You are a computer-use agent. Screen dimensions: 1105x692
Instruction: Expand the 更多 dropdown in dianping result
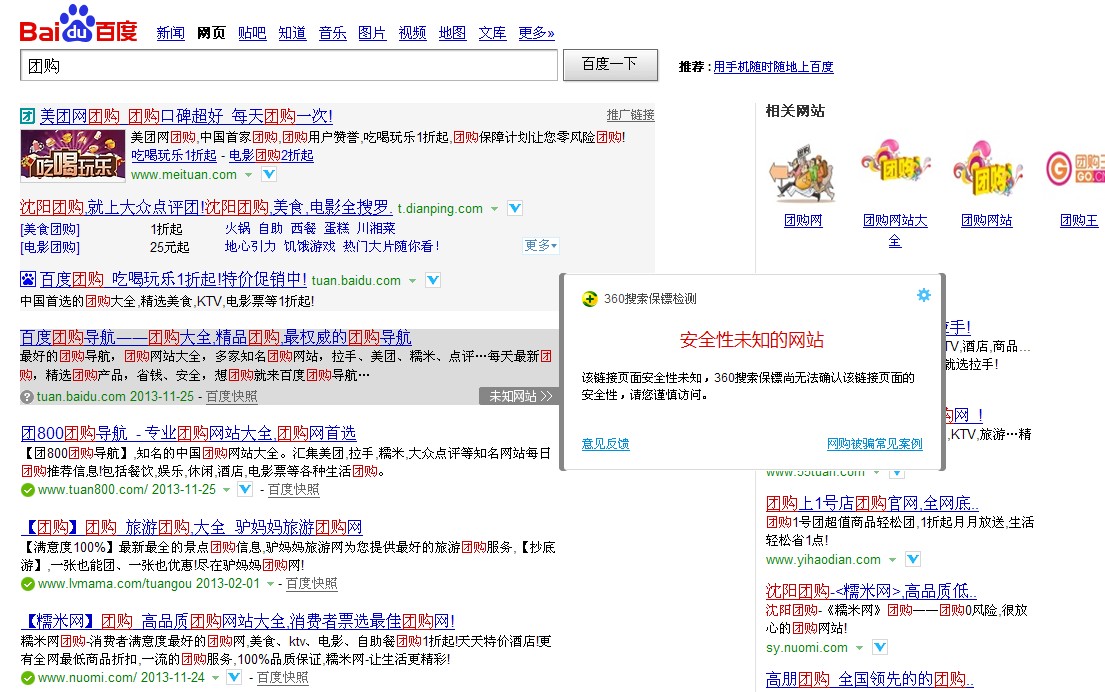(541, 245)
